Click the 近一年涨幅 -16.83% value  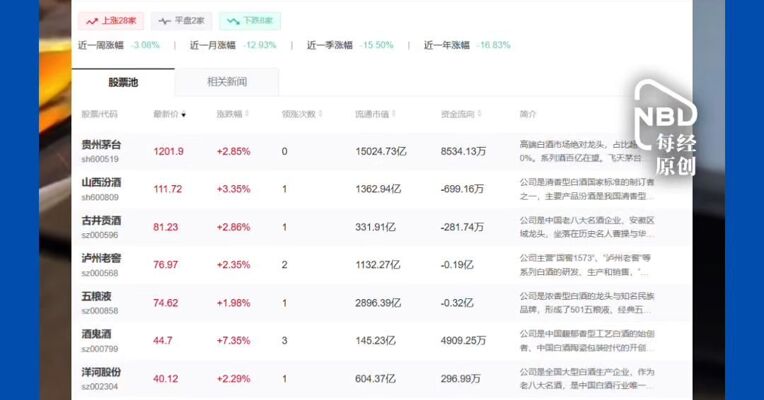coord(494,45)
